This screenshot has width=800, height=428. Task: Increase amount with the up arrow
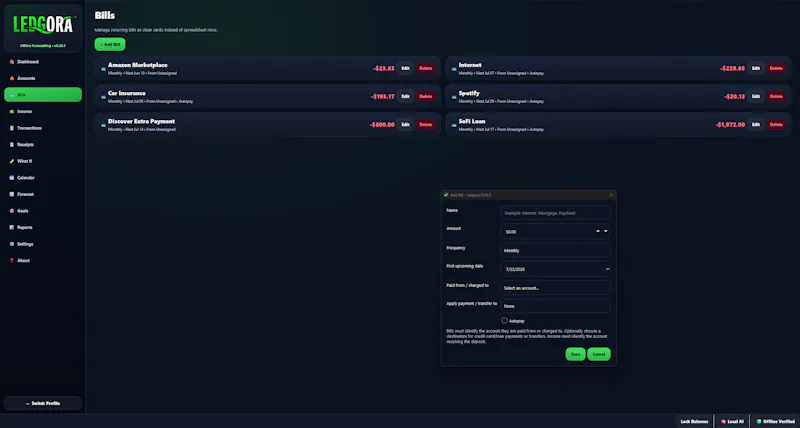(x=598, y=232)
